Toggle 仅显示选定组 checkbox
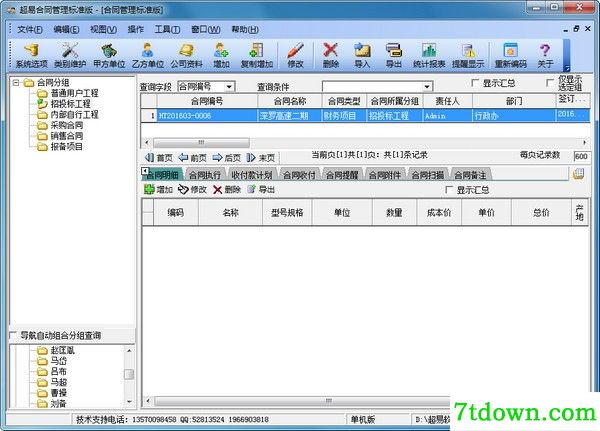Viewport: 600px width, 431px height. [x=550, y=82]
